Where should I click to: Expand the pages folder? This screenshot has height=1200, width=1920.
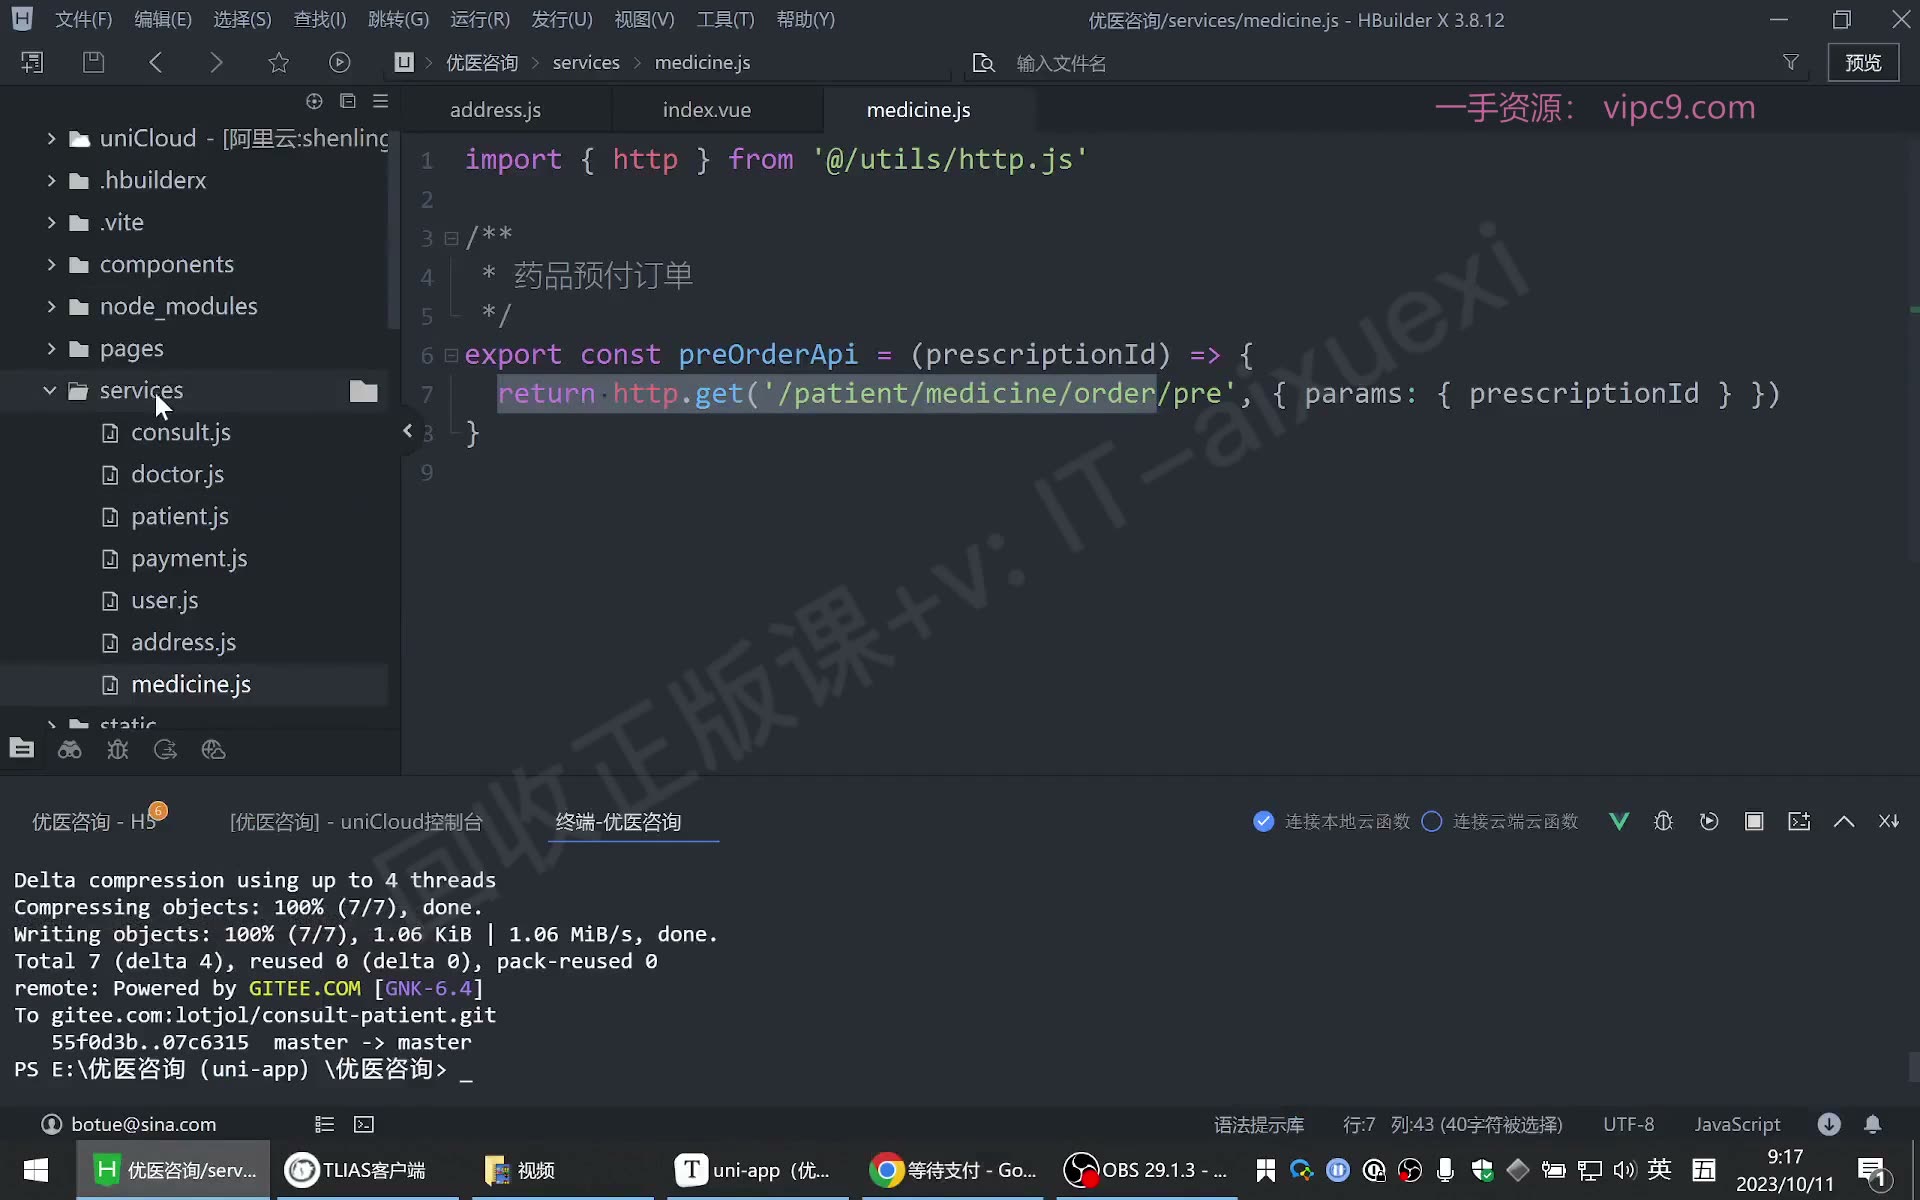tap(51, 348)
